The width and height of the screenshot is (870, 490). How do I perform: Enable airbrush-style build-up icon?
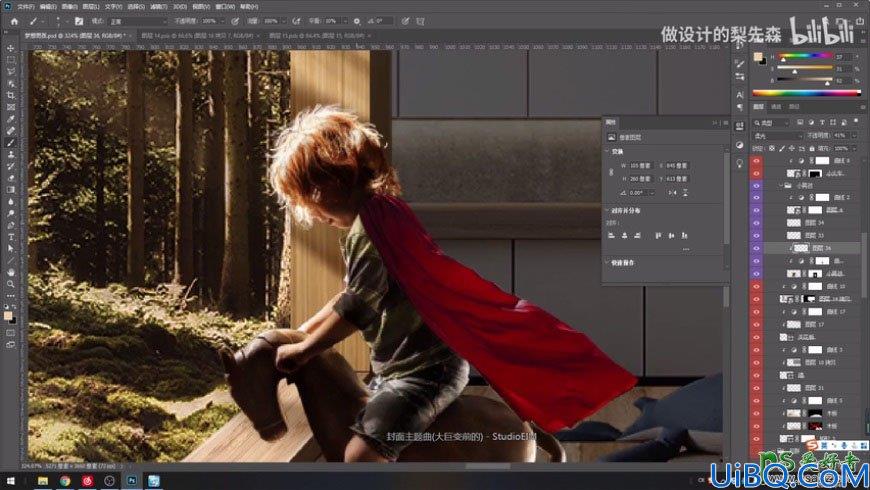pyautogui.click(x=296, y=21)
